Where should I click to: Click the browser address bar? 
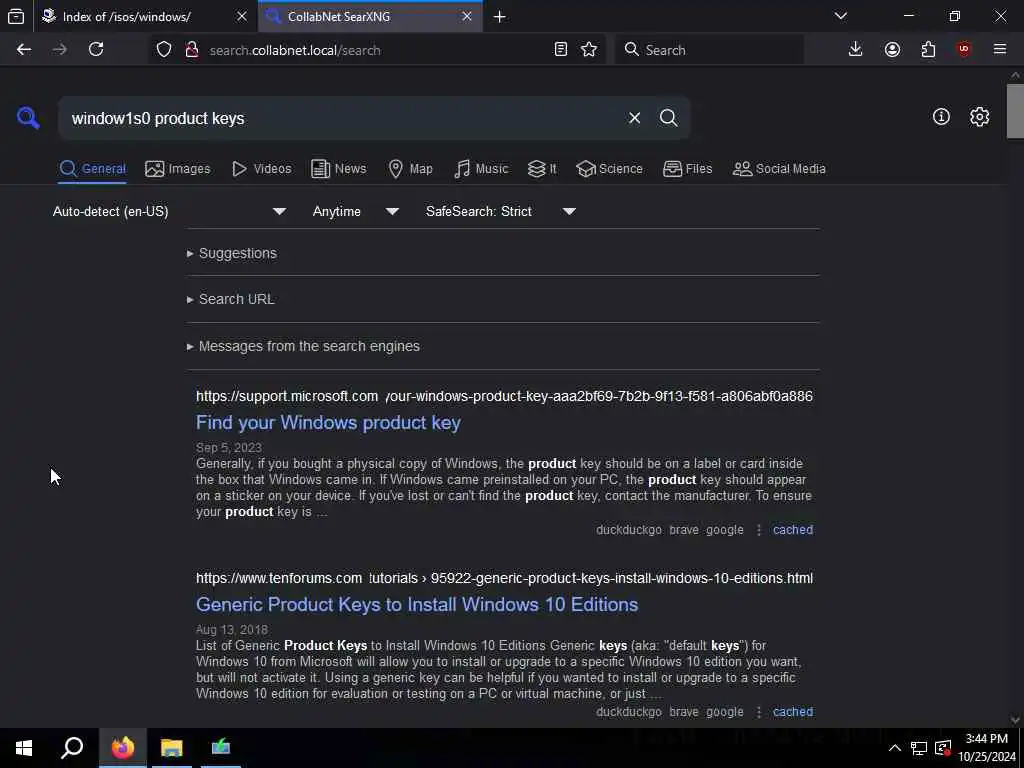376,50
